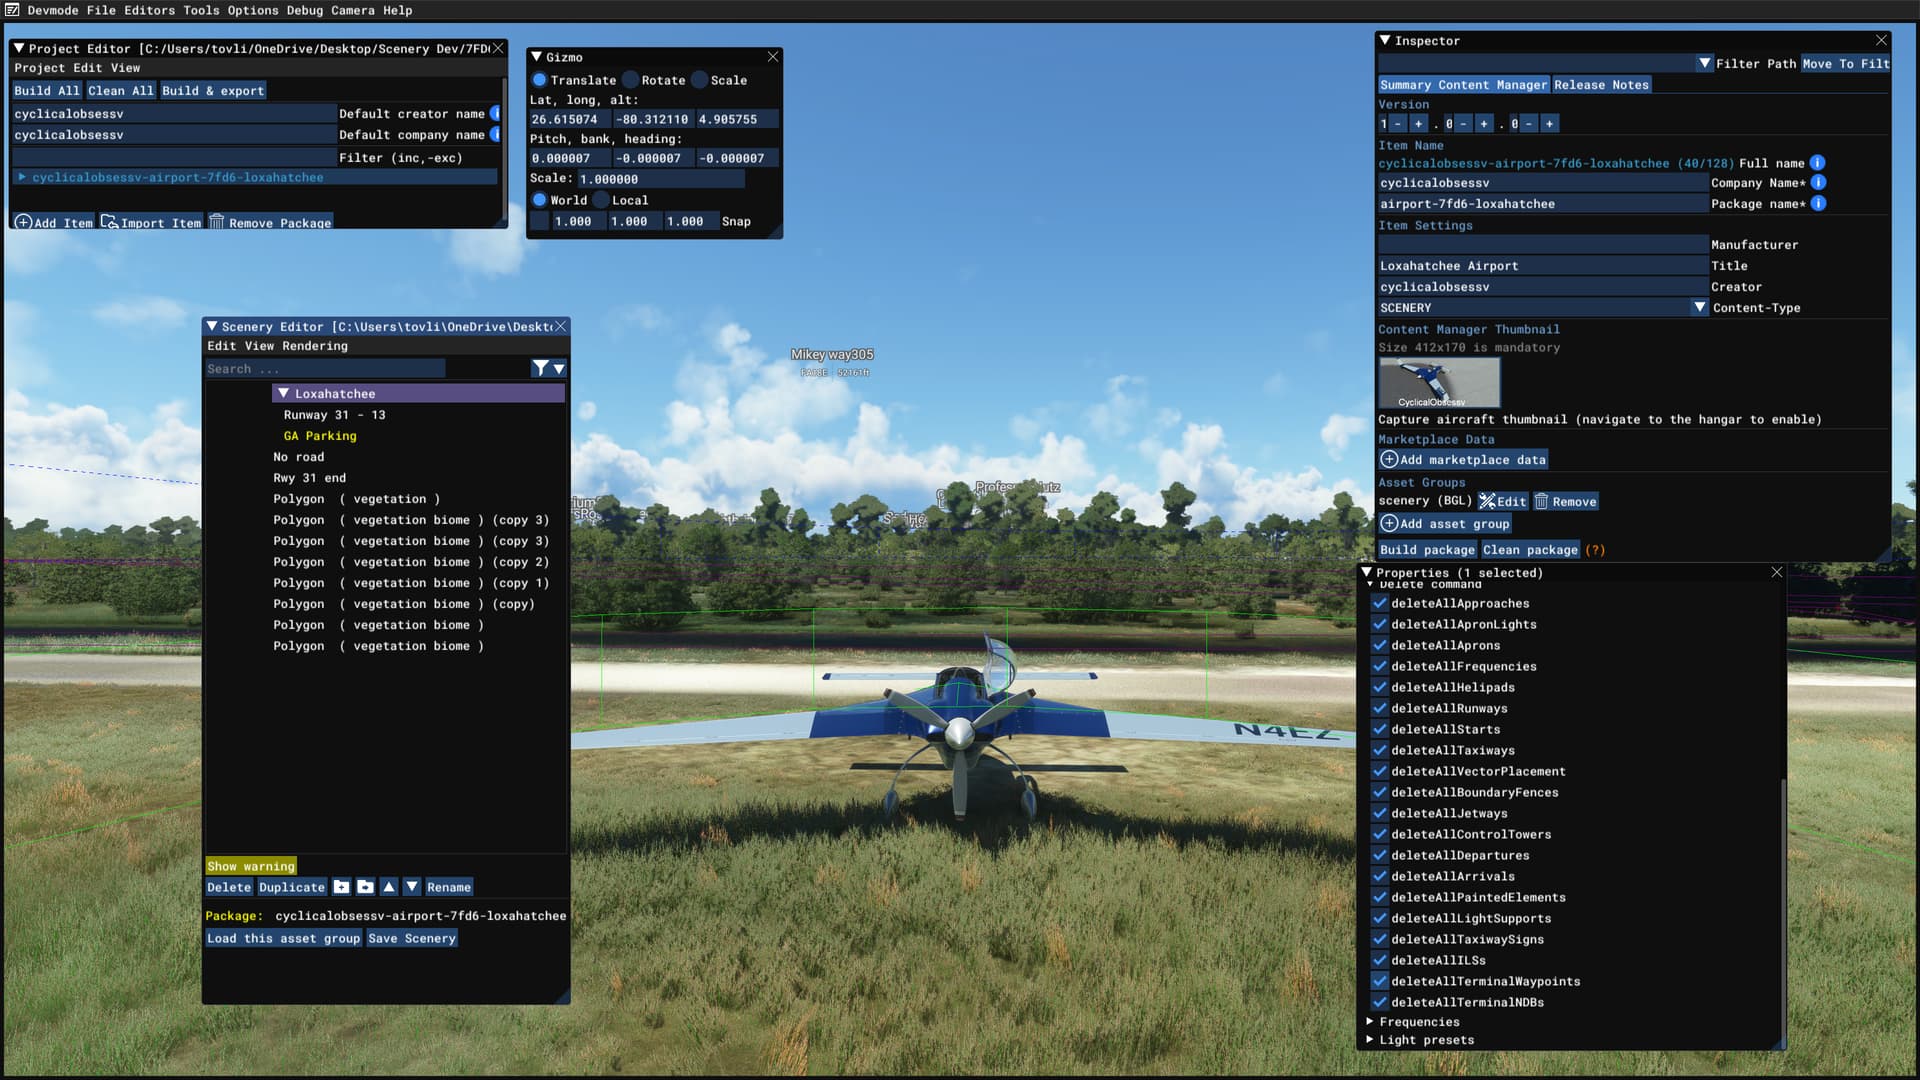This screenshot has width=1920, height=1080.
Task: Select the Rotate mode in the Gizmo panel
Action: [631, 80]
